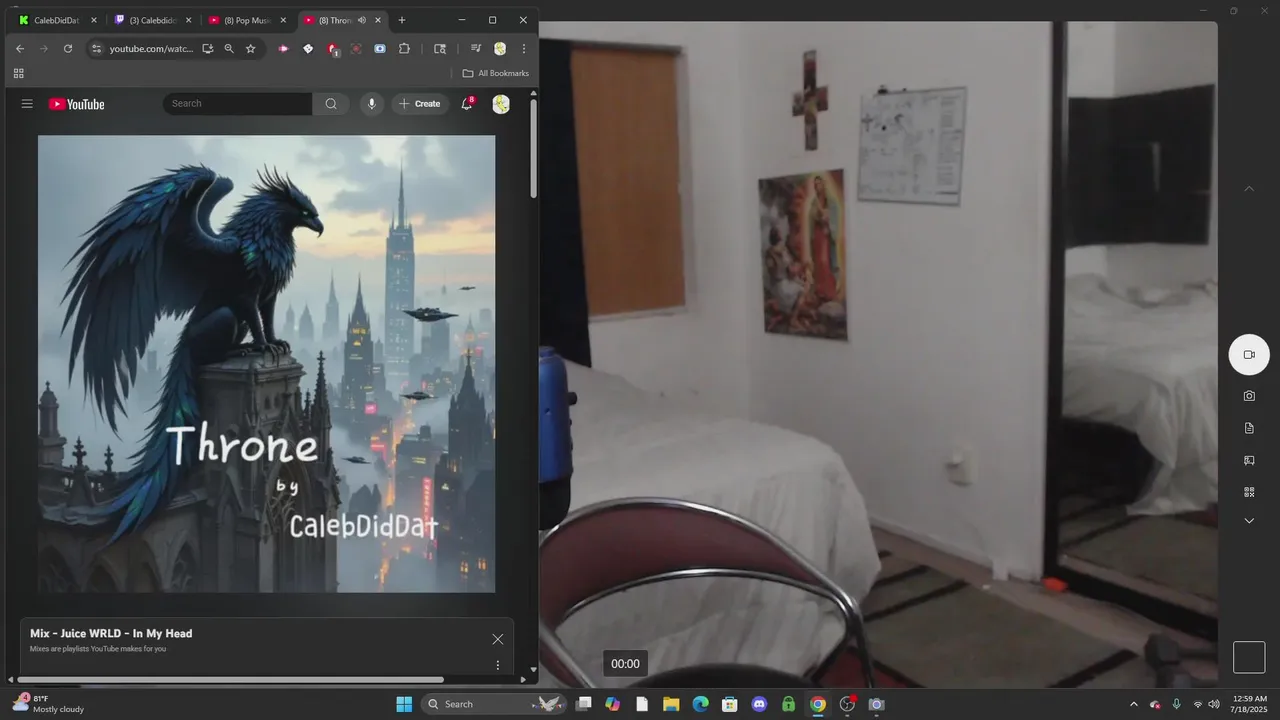
Task: Move down through camera modes with chevron
Action: pyautogui.click(x=1249, y=521)
